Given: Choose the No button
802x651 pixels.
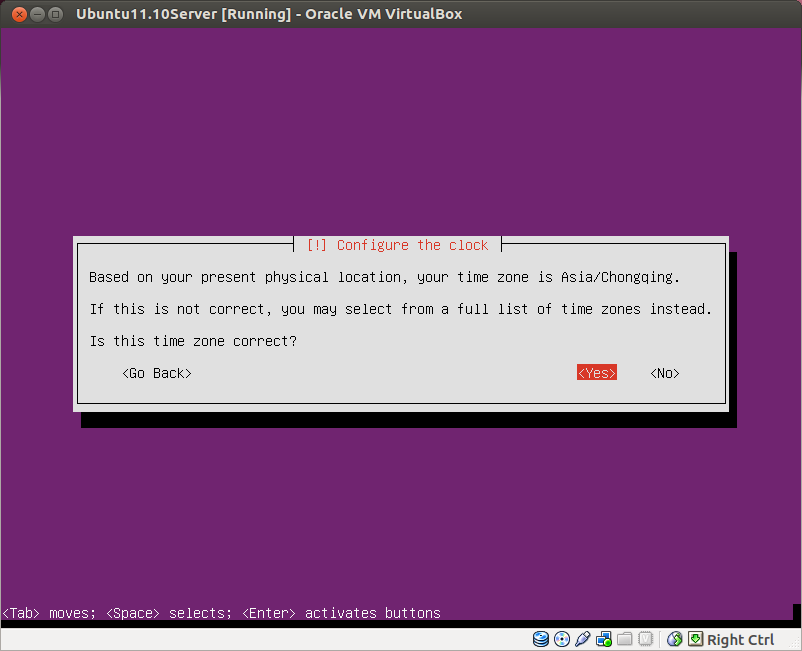Looking at the screenshot, I should 663,372.
